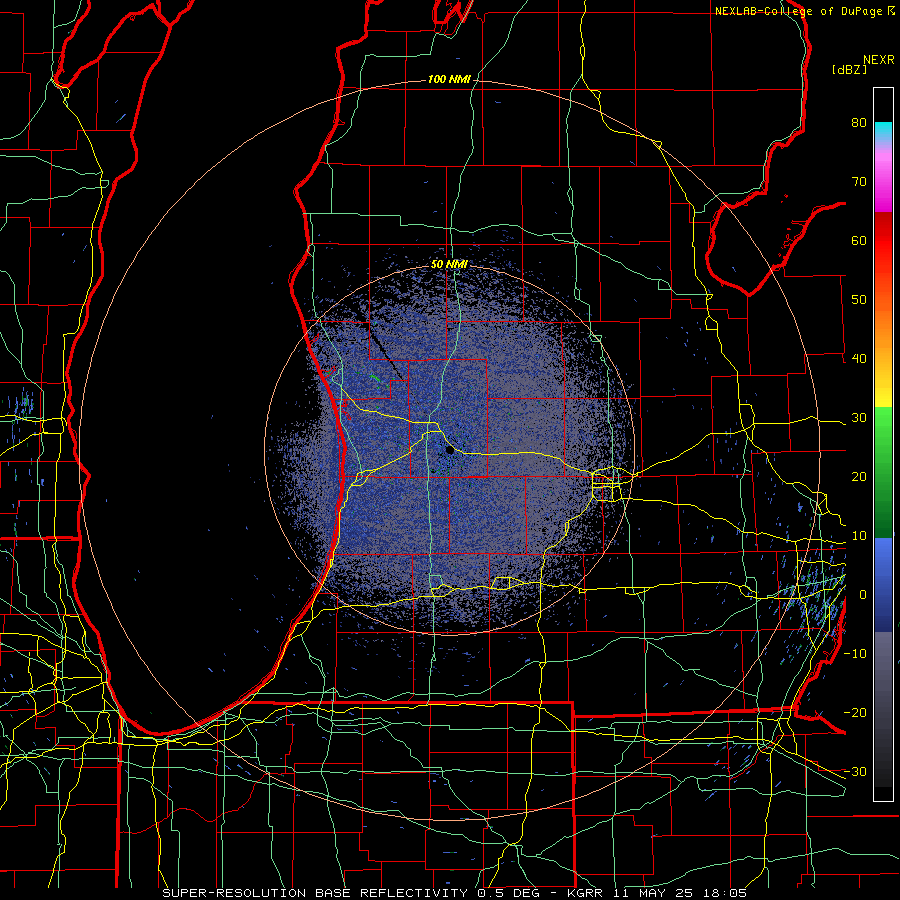The width and height of the screenshot is (900, 900).
Task: Click the -30 dBZ scale value
Action: point(855,771)
